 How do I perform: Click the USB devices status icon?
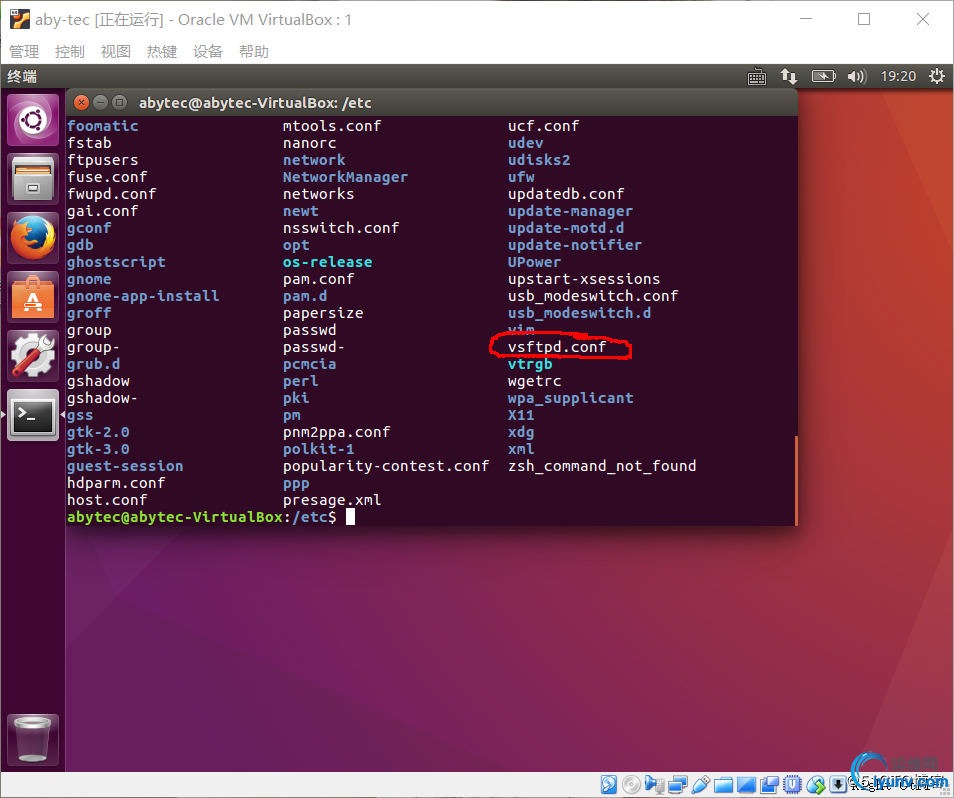701,784
